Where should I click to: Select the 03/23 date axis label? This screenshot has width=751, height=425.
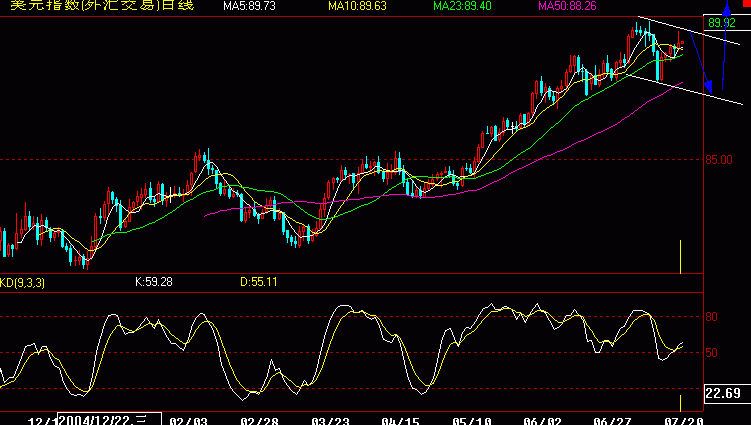tap(330, 421)
